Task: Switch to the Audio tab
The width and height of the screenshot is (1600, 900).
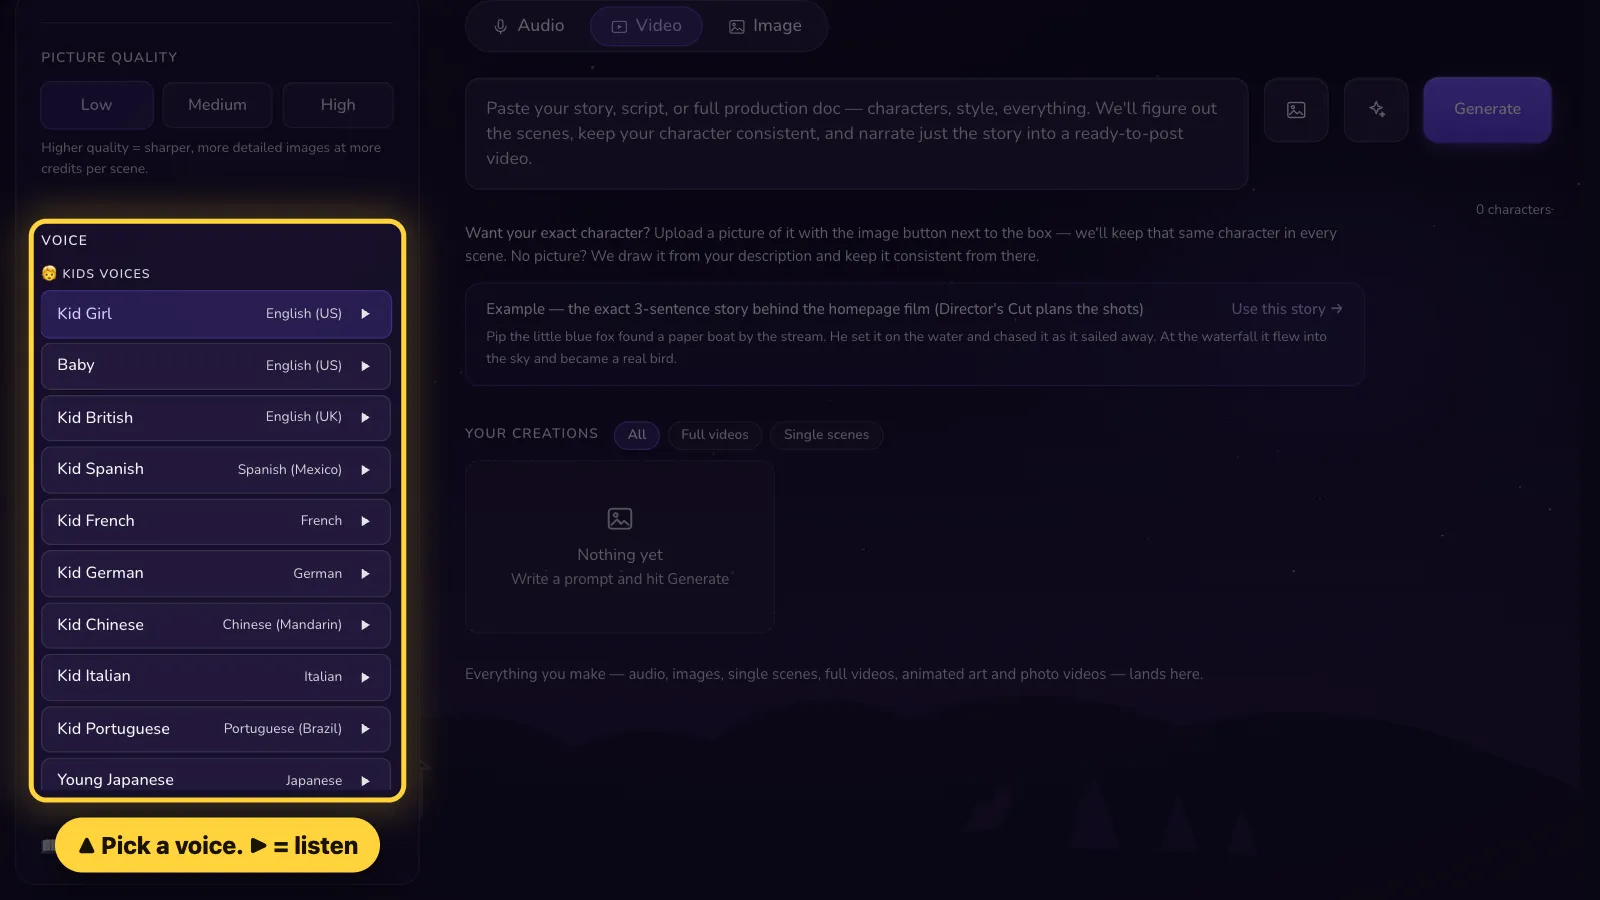Action: 529,26
